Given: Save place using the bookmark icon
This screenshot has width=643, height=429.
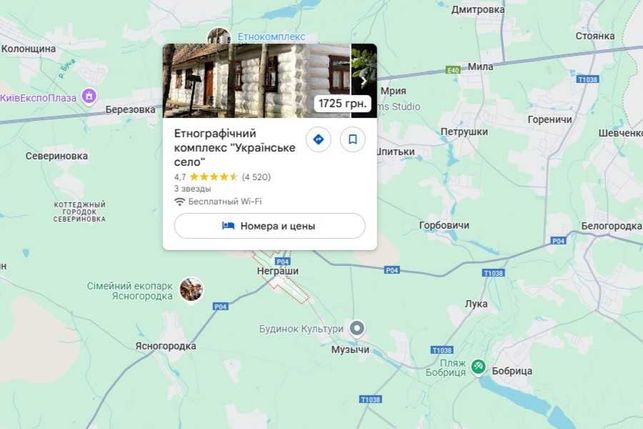Looking at the screenshot, I should pos(352,139).
